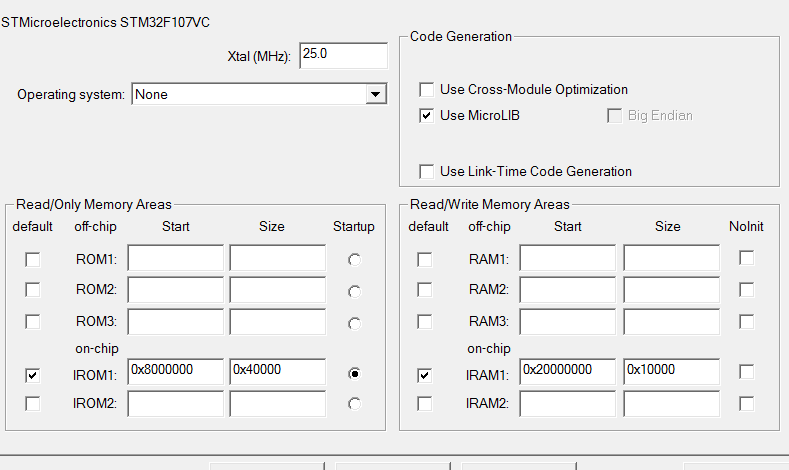This screenshot has height=470, width=789.
Task: Select IROM1 Startup radio button
Action: tap(354, 373)
